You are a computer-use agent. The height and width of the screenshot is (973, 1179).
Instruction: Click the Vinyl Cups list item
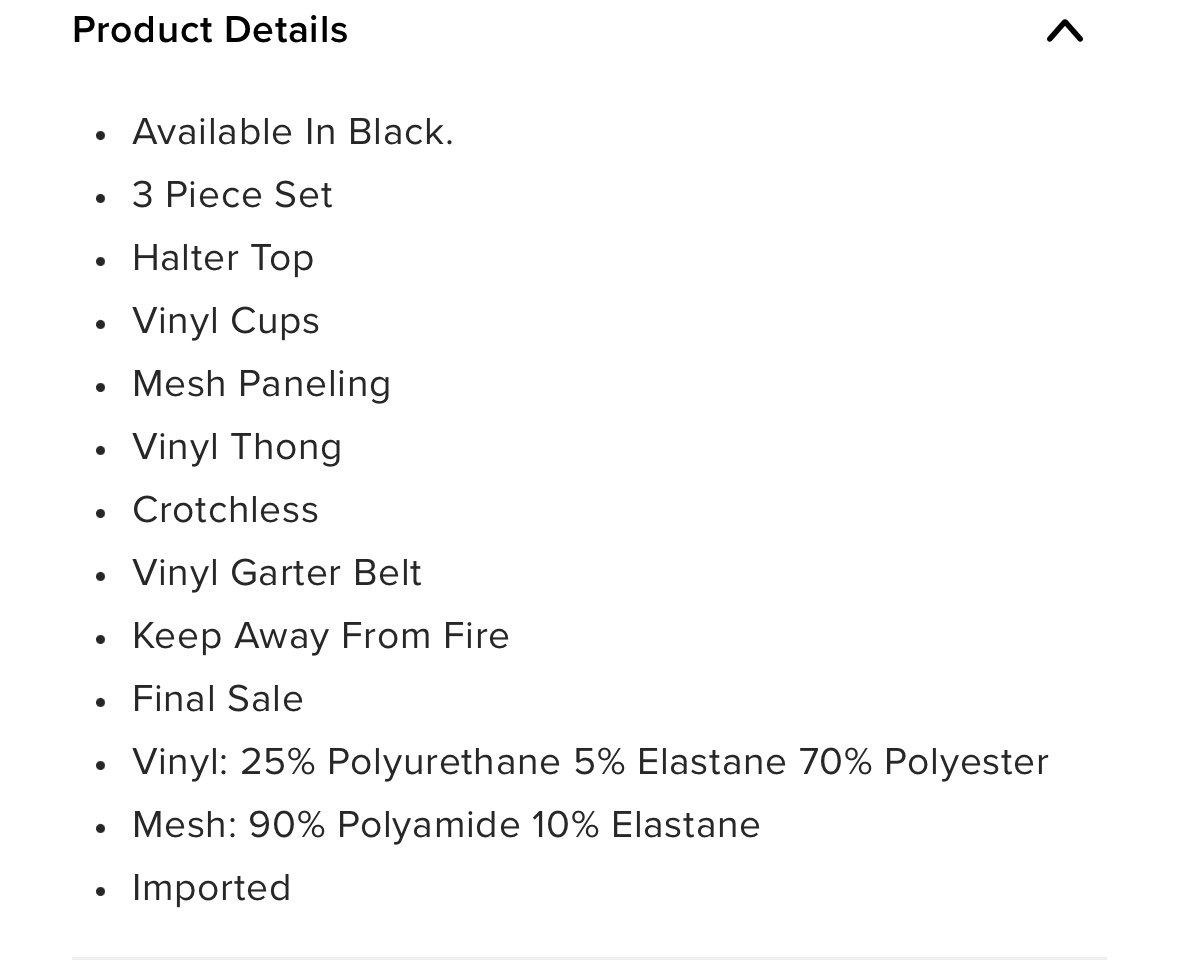tap(226, 321)
